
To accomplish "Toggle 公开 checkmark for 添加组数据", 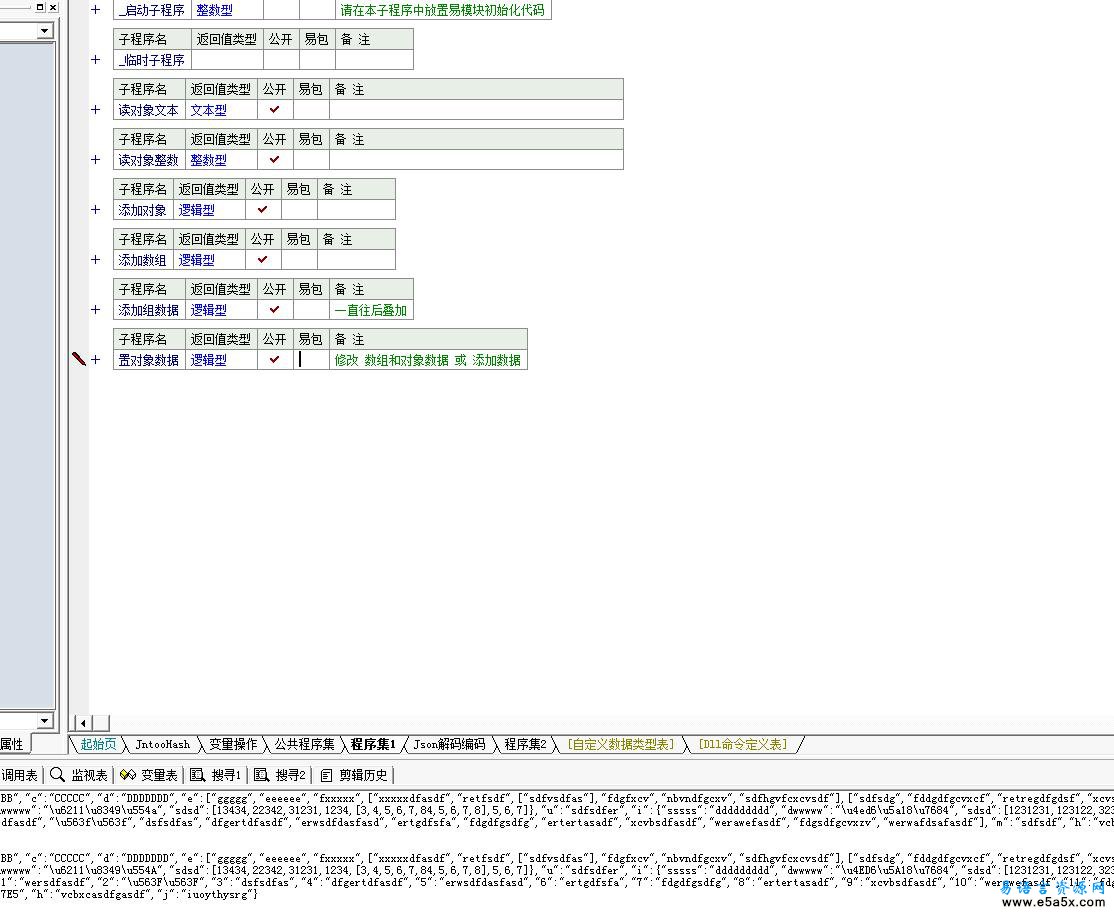I will click(275, 310).
